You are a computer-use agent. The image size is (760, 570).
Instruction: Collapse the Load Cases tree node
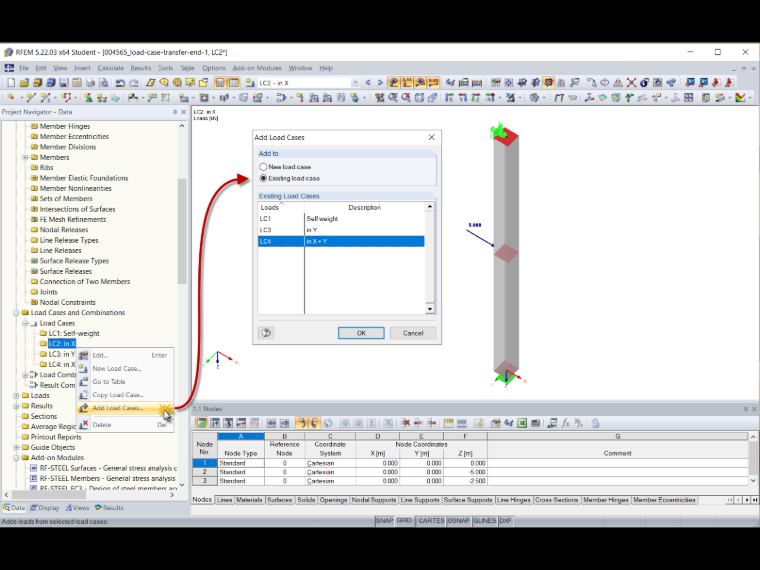(x=25, y=323)
